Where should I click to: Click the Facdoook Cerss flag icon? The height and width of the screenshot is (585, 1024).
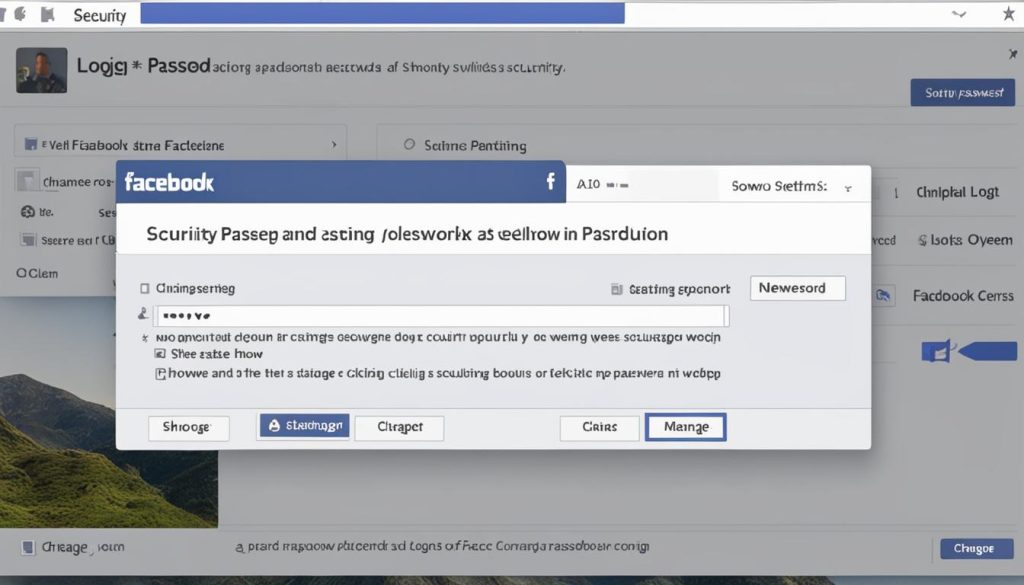pyautogui.click(x=884, y=296)
